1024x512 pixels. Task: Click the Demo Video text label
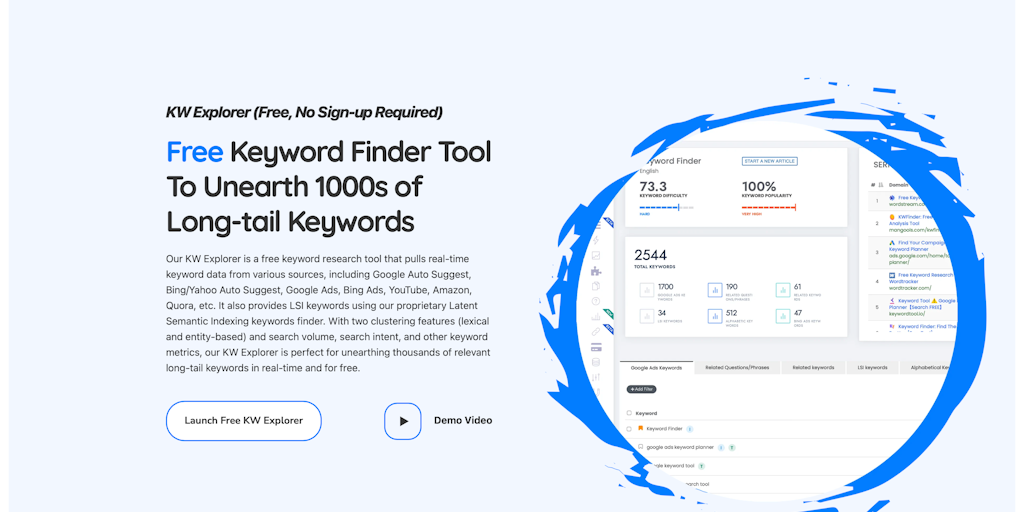463,421
